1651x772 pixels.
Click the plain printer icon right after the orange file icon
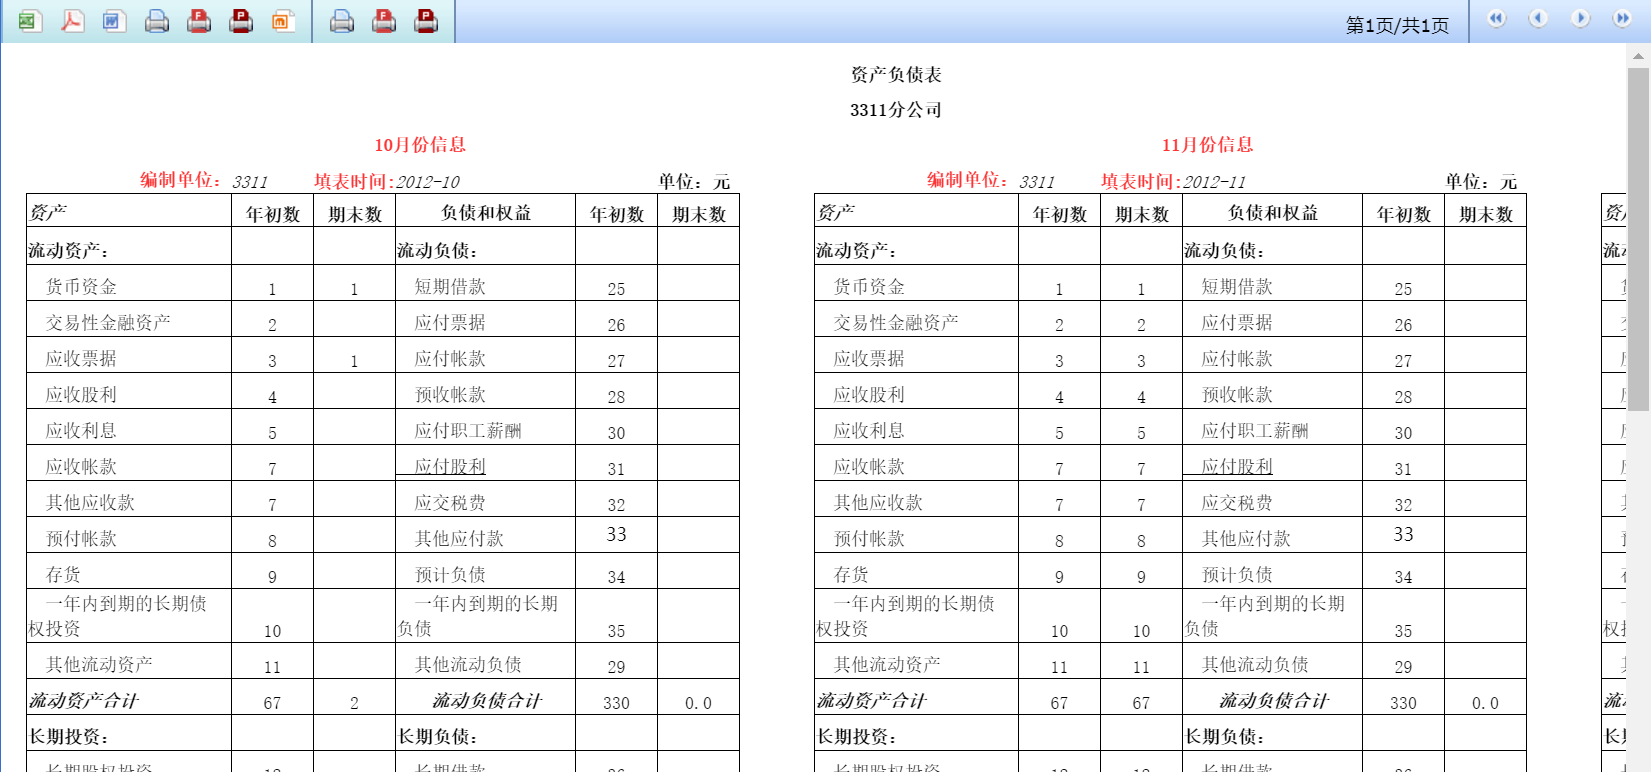[x=342, y=20]
